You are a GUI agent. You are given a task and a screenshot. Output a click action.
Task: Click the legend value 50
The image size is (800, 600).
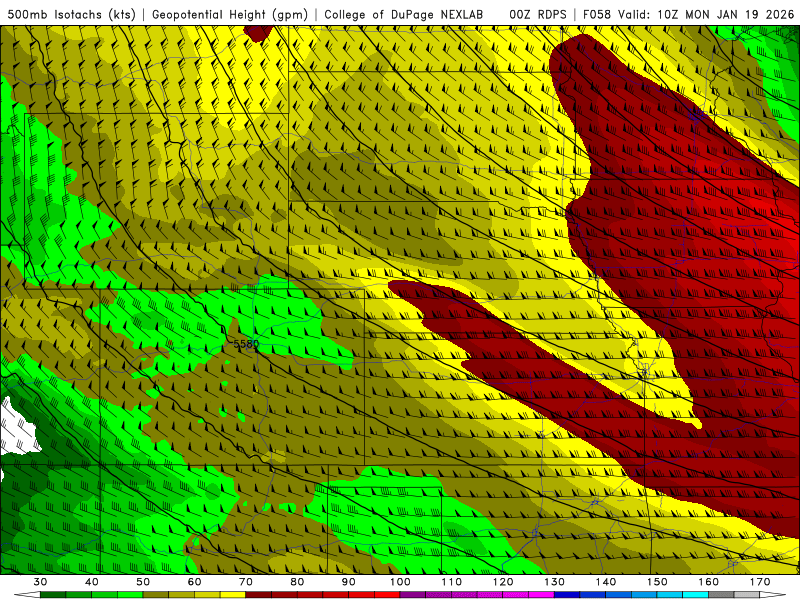click(x=143, y=582)
